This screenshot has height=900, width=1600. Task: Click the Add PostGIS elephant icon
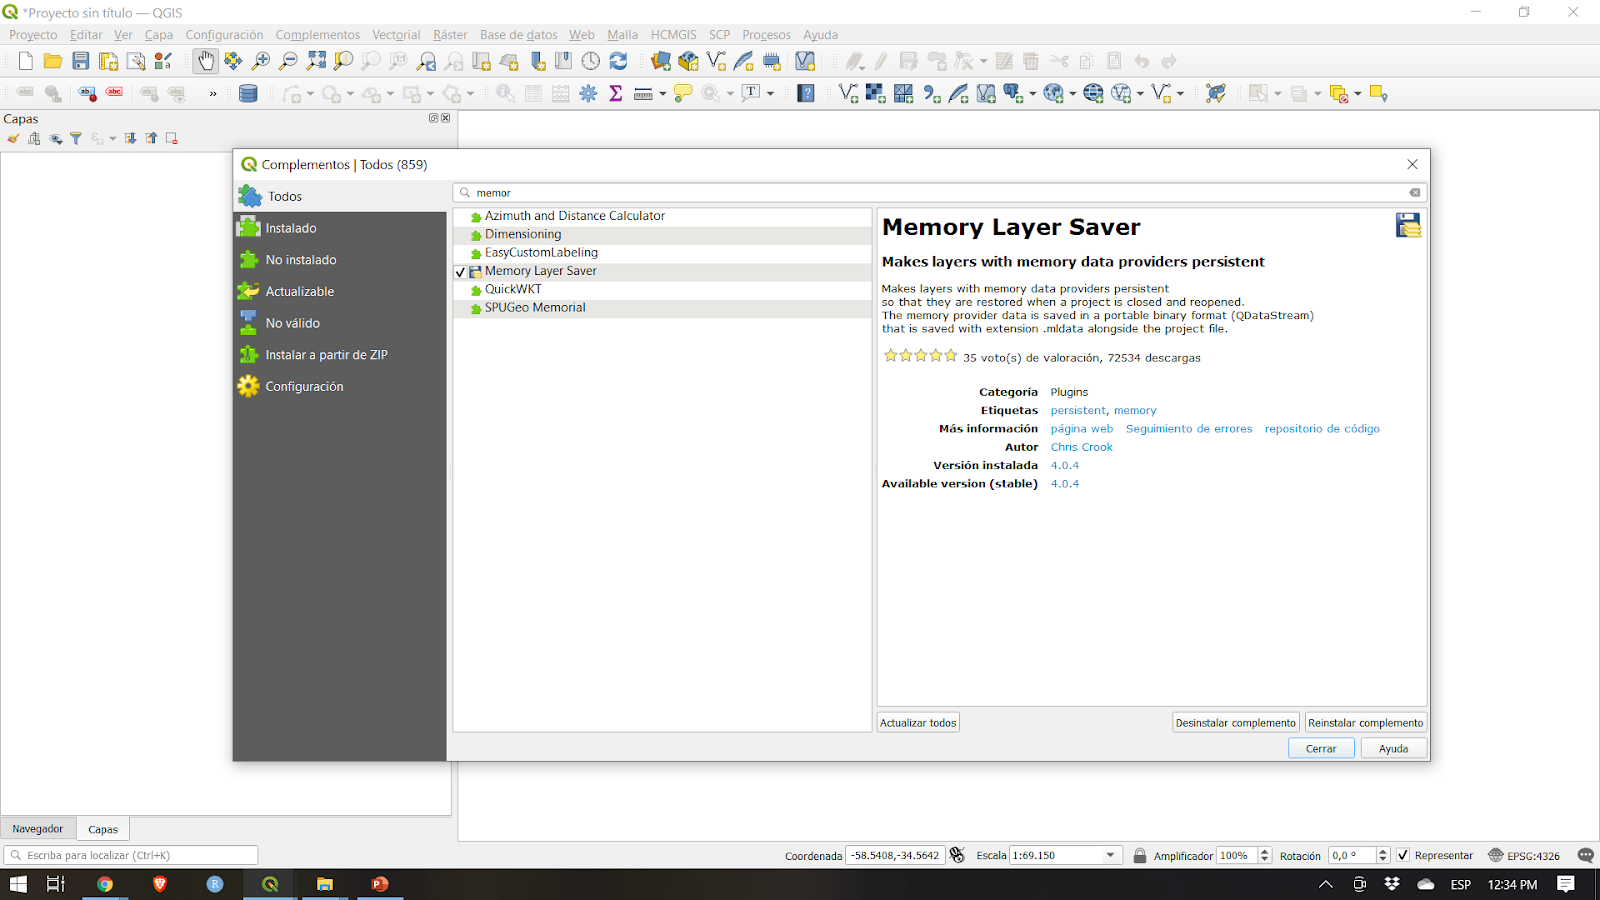[x=1013, y=93]
